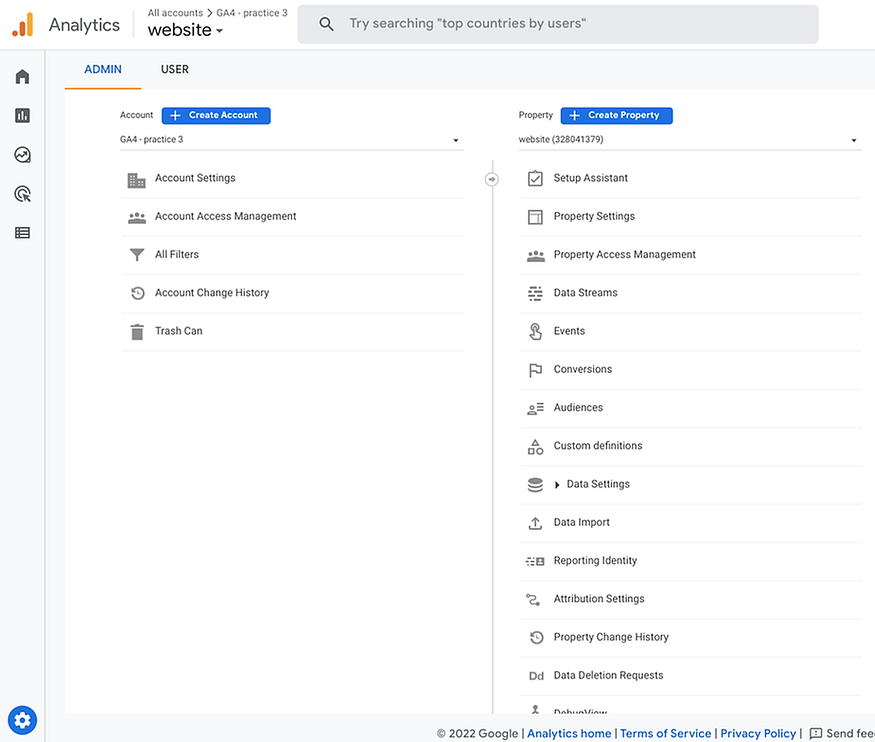
Task: Click the Reporting Identity icon
Action: pyautogui.click(x=535, y=561)
